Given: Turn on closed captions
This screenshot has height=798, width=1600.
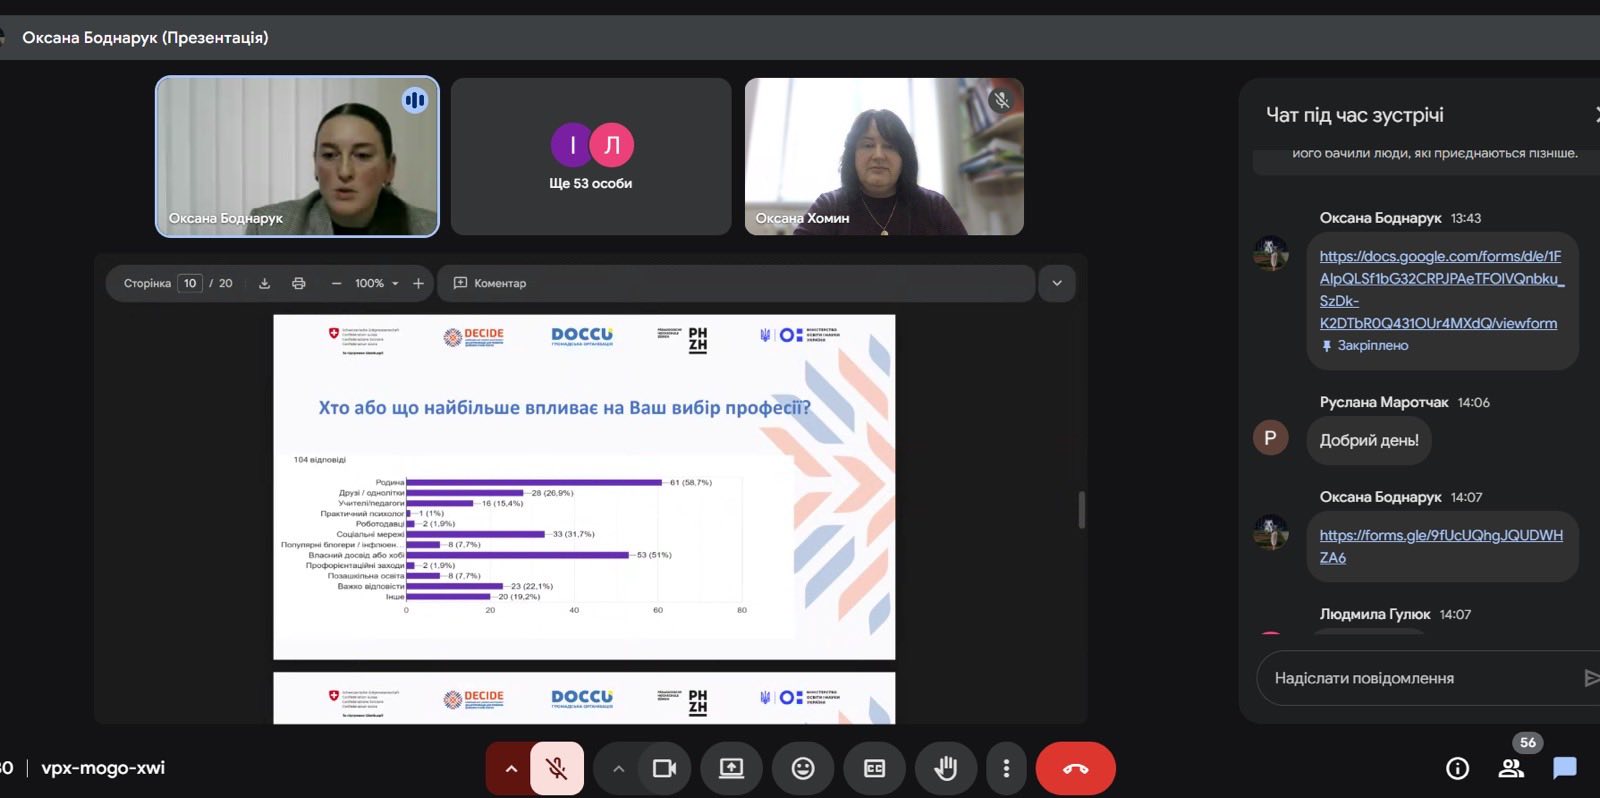Looking at the screenshot, I should (x=874, y=768).
